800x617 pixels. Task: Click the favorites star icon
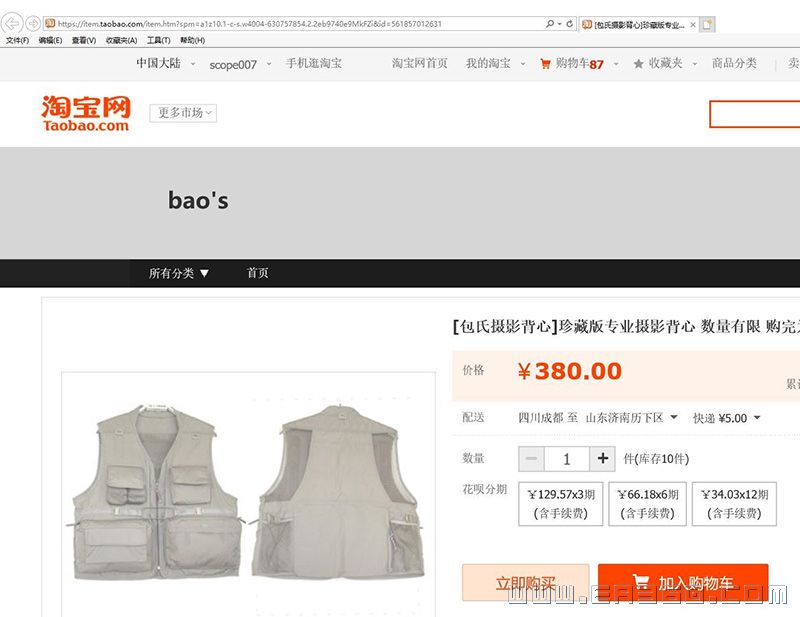(x=638, y=64)
